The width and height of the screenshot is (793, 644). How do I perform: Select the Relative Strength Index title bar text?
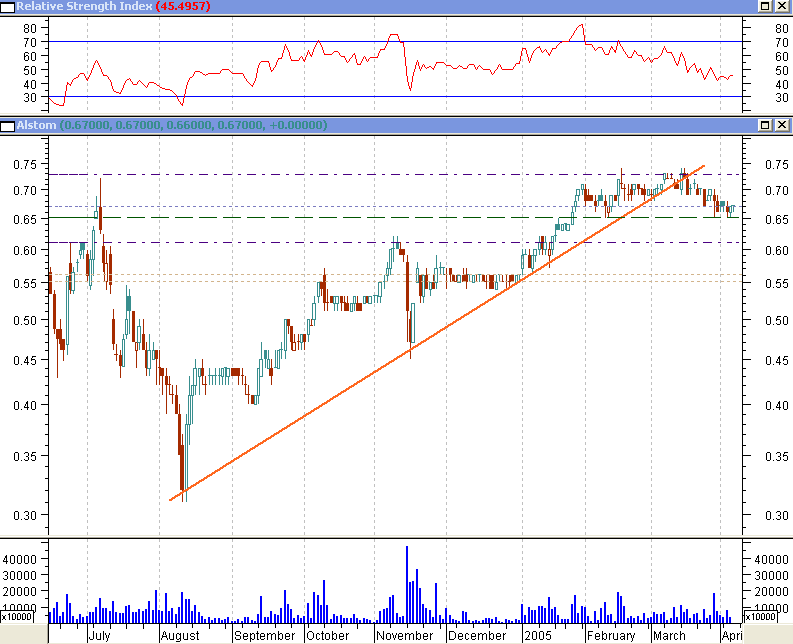84,6
